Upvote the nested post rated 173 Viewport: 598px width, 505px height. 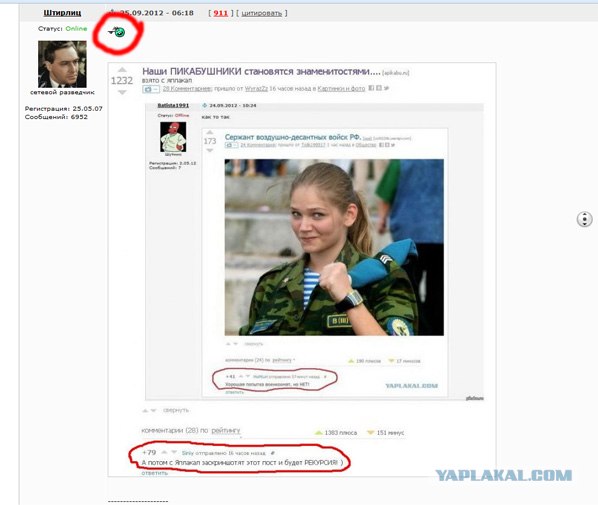[x=210, y=133]
